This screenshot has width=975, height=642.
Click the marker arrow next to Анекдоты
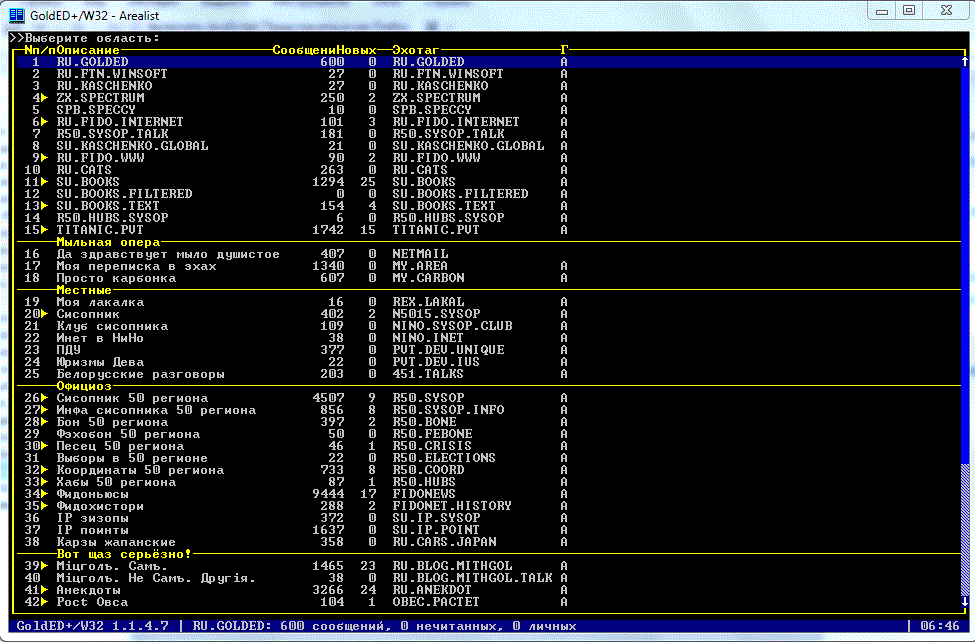(44, 590)
